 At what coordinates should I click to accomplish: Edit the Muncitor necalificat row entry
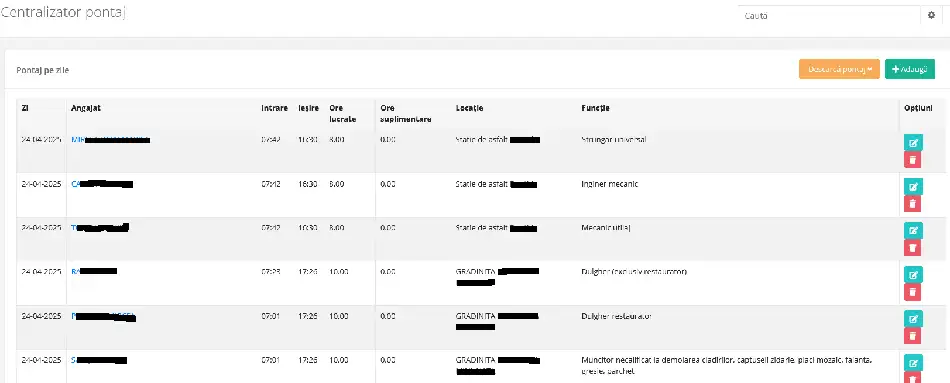click(912, 363)
